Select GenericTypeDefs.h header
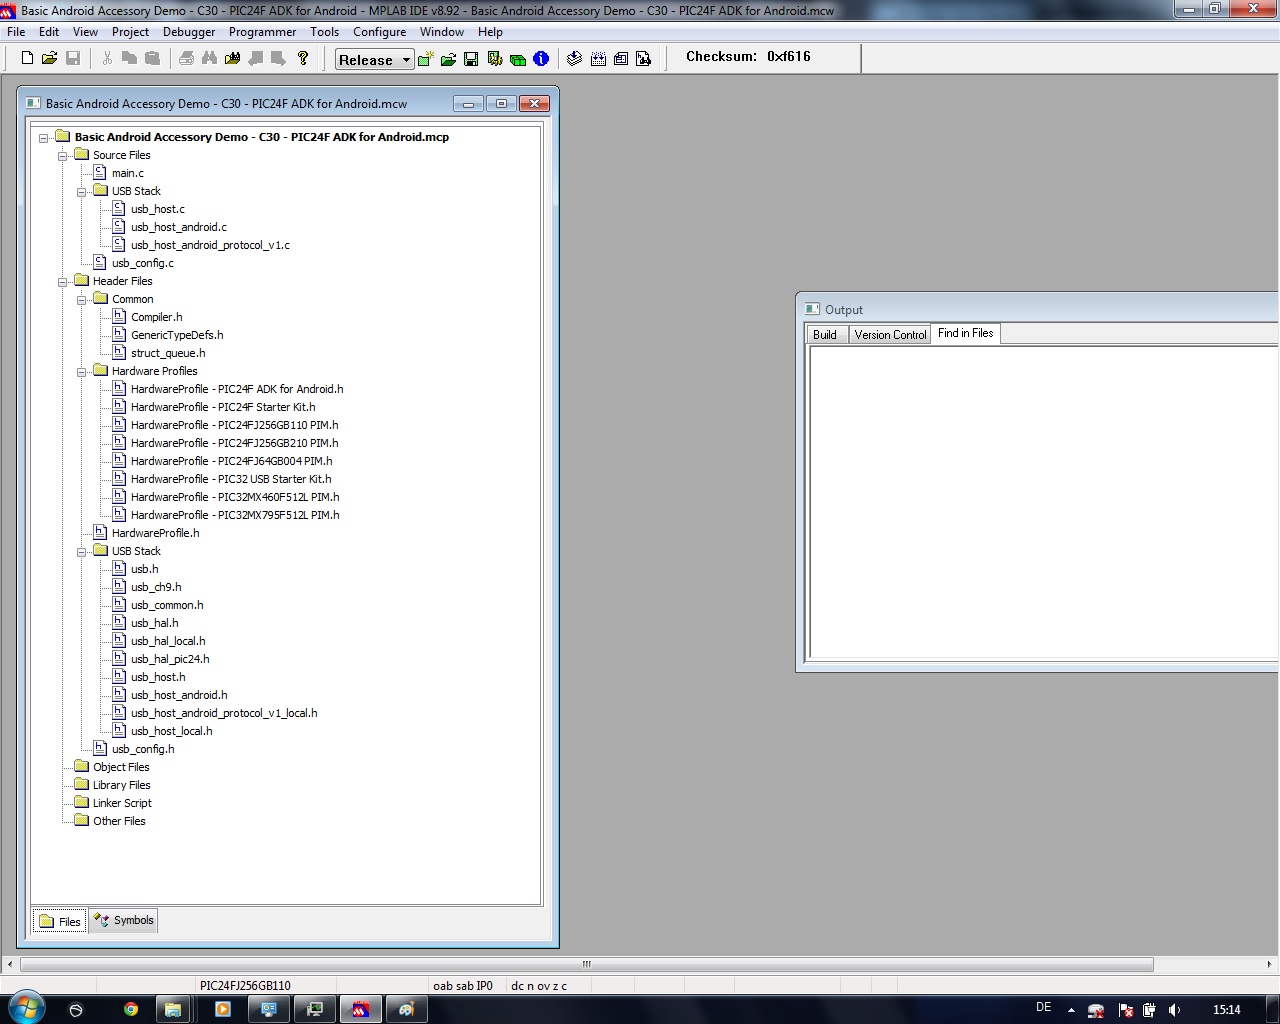The image size is (1280, 1024). coord(177,335)
